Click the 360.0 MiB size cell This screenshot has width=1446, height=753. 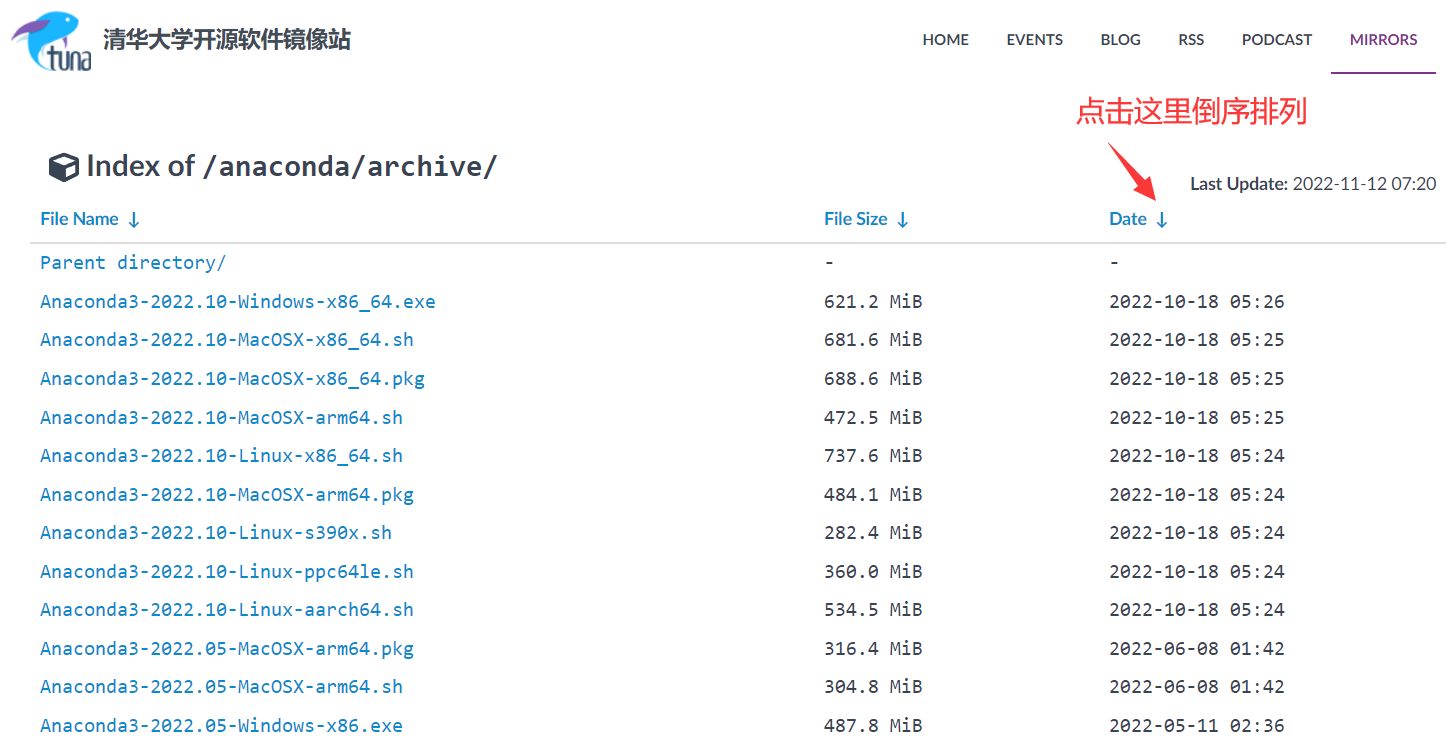[873, 572]
